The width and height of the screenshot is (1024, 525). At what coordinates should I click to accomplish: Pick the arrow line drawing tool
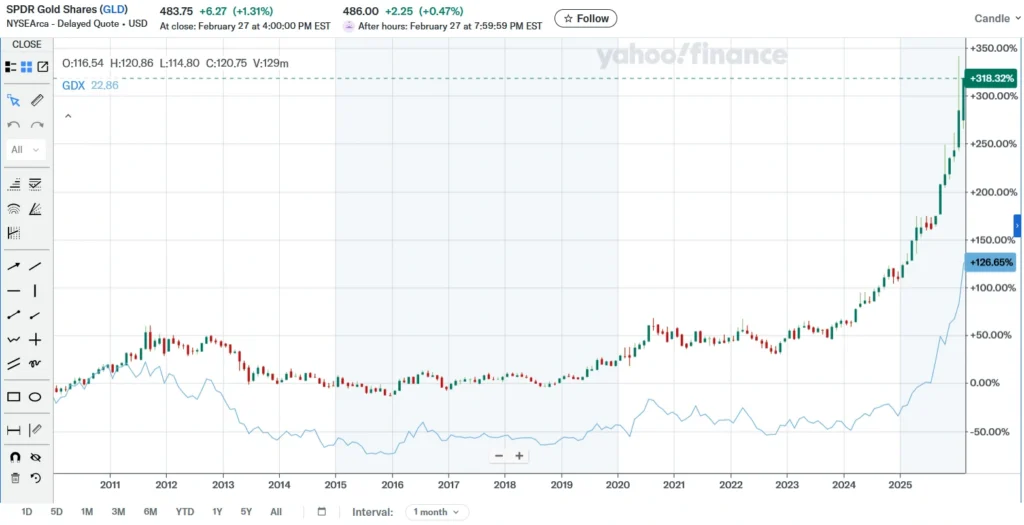(14, 266)
